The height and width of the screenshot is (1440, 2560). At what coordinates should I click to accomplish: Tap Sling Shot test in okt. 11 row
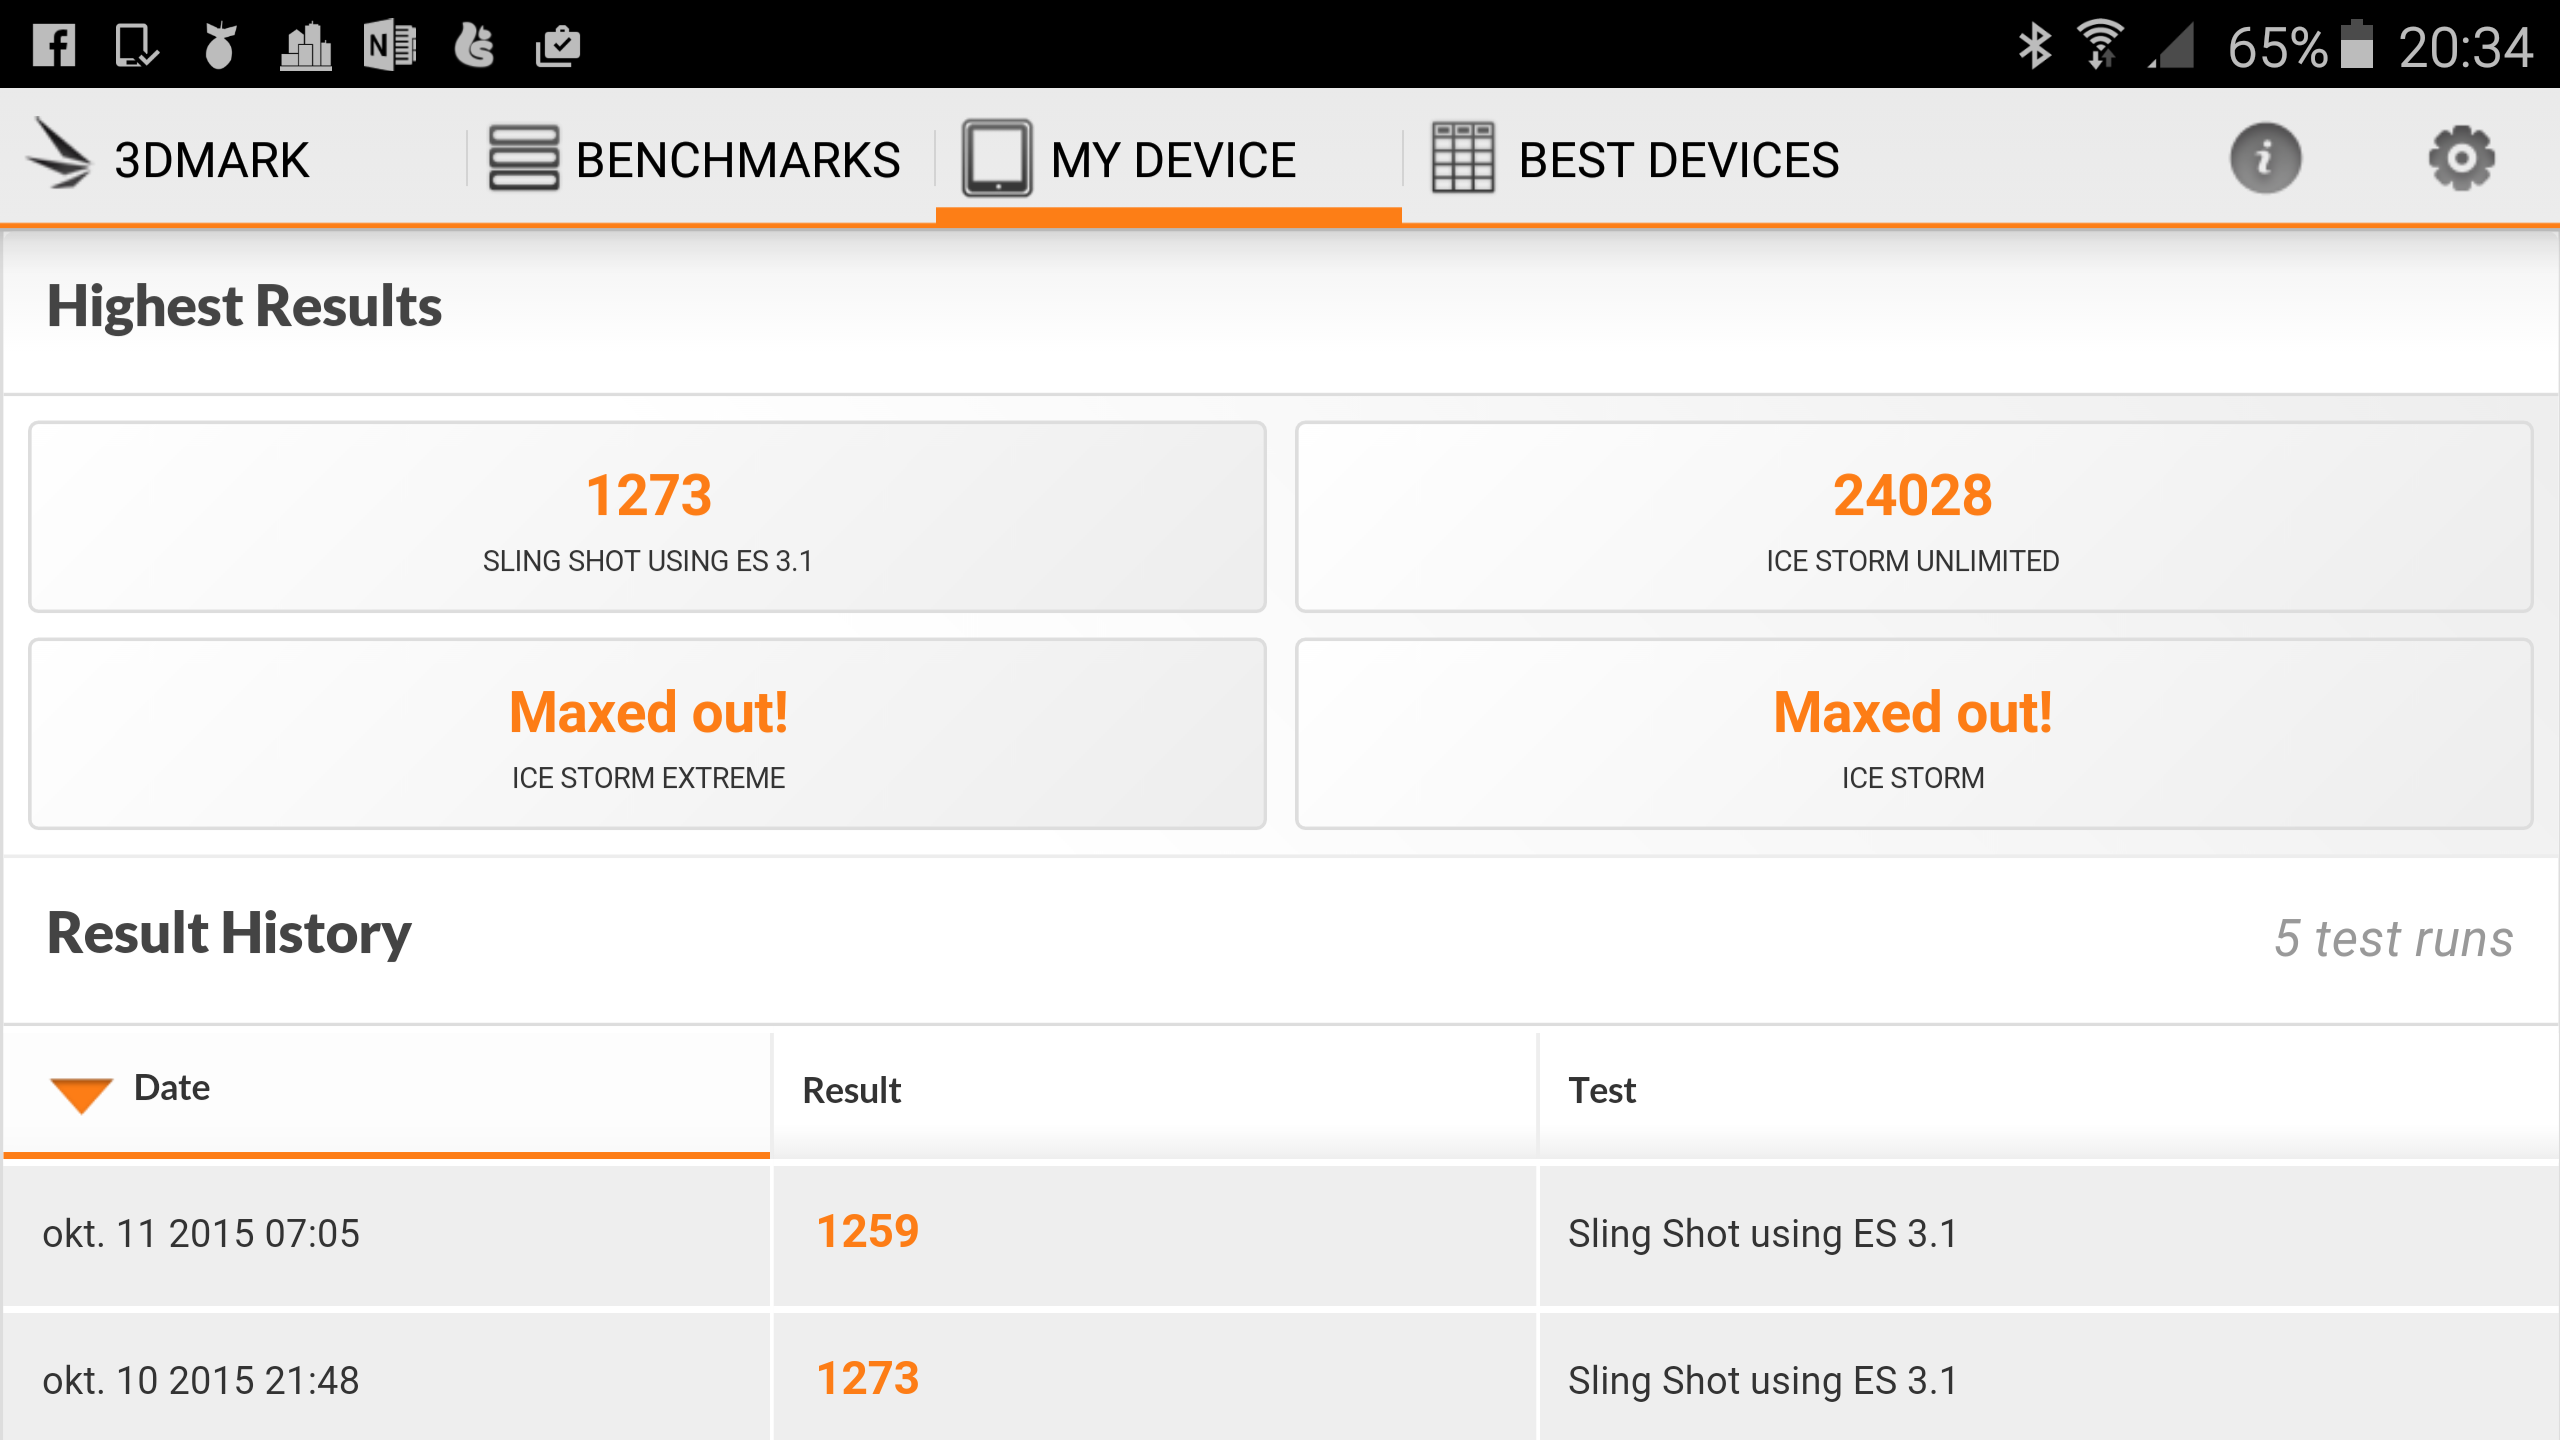(x=1762, y=1234)
